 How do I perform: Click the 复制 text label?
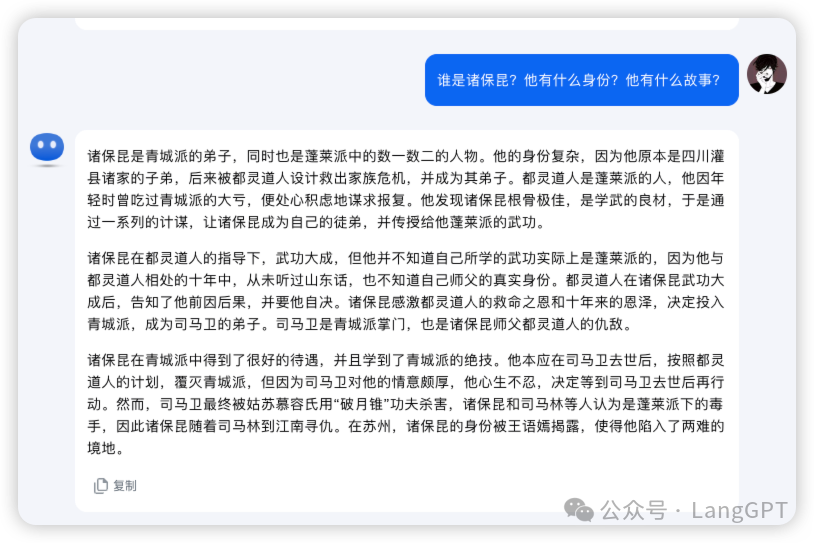point(125,485)
